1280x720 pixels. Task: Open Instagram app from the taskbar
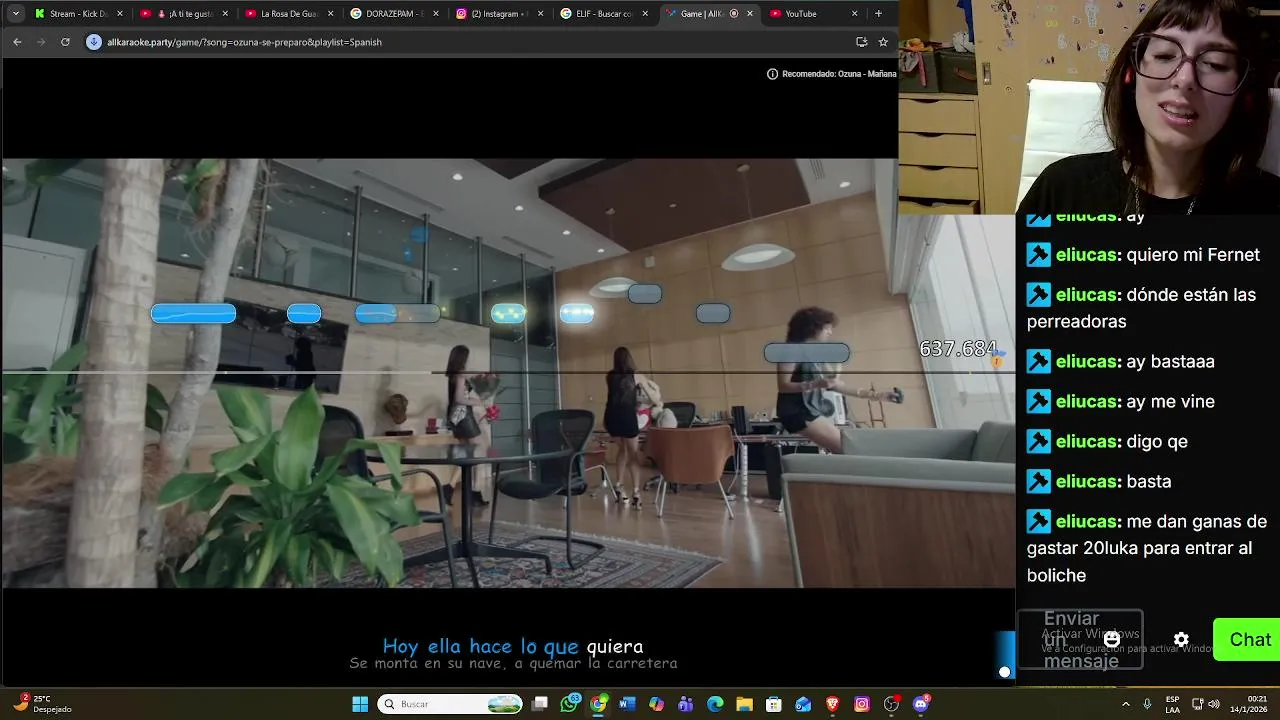862,704
